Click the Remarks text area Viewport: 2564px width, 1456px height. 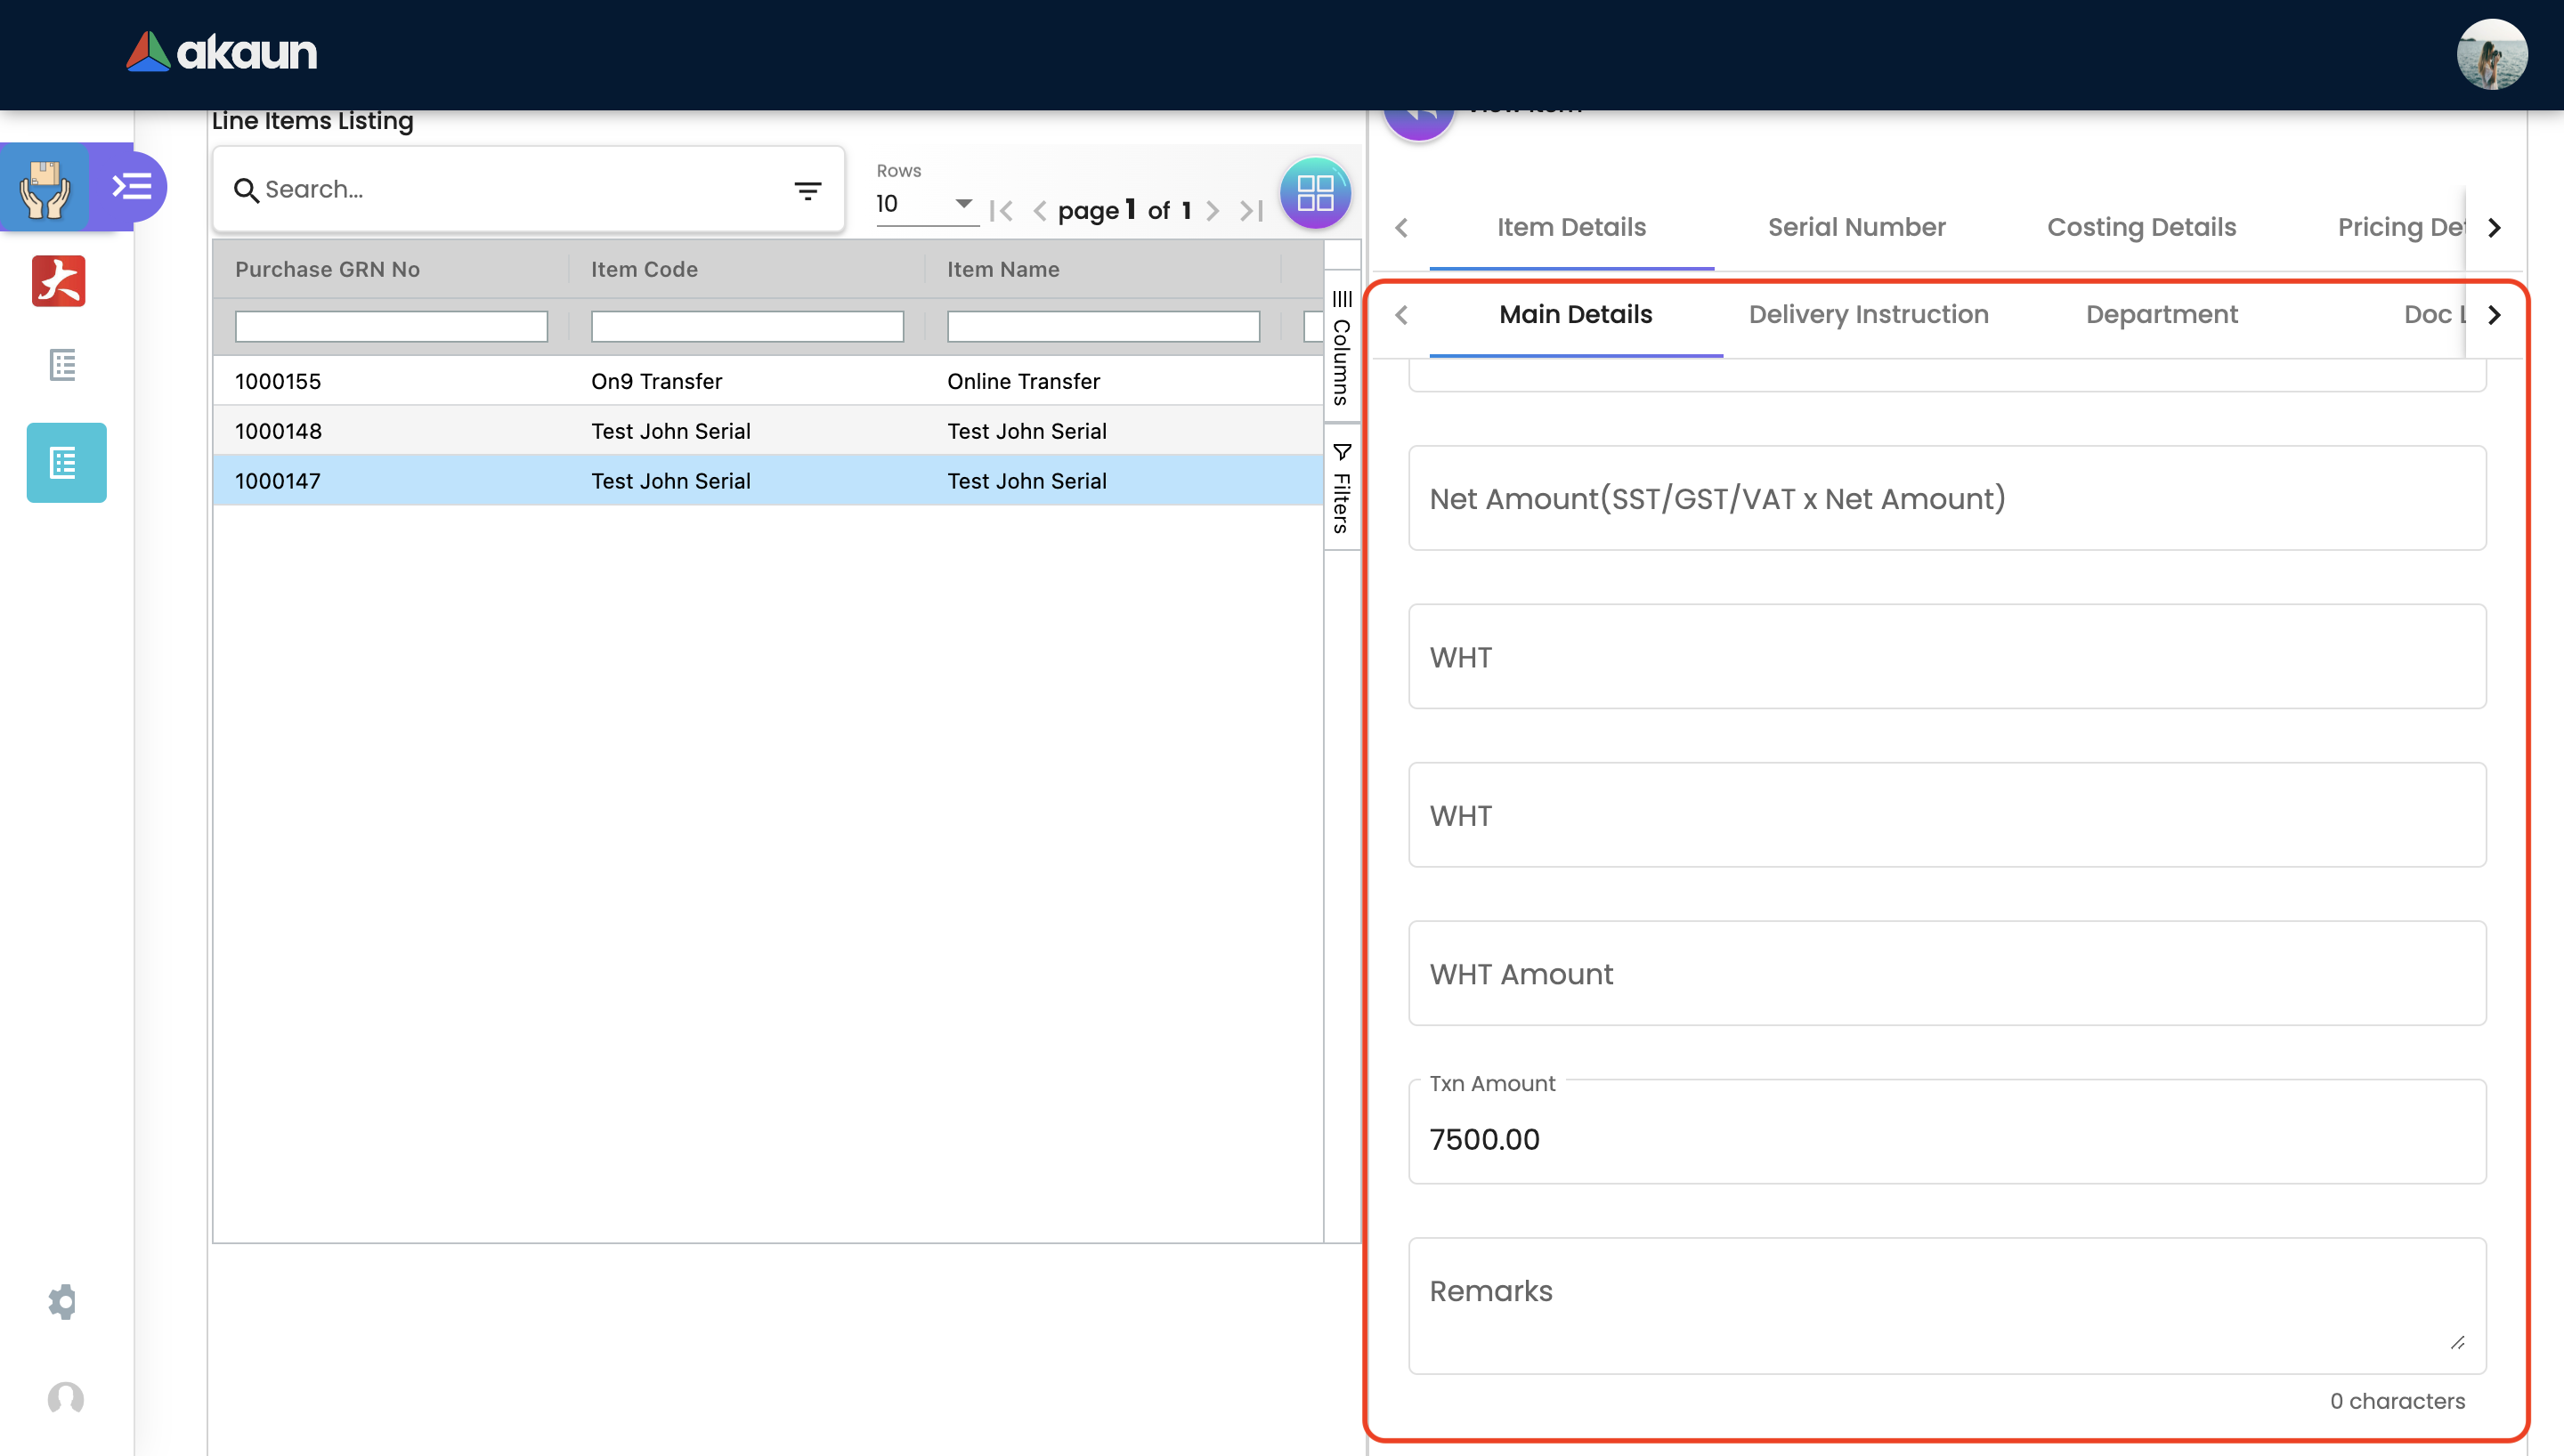coord(1946,1305)
